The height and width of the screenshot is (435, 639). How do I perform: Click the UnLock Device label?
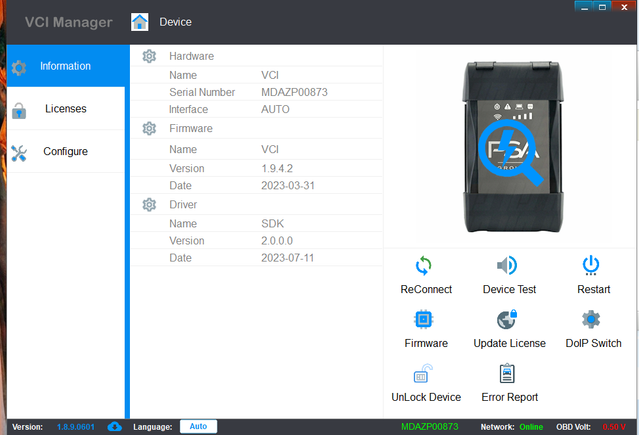coord(426,397)
